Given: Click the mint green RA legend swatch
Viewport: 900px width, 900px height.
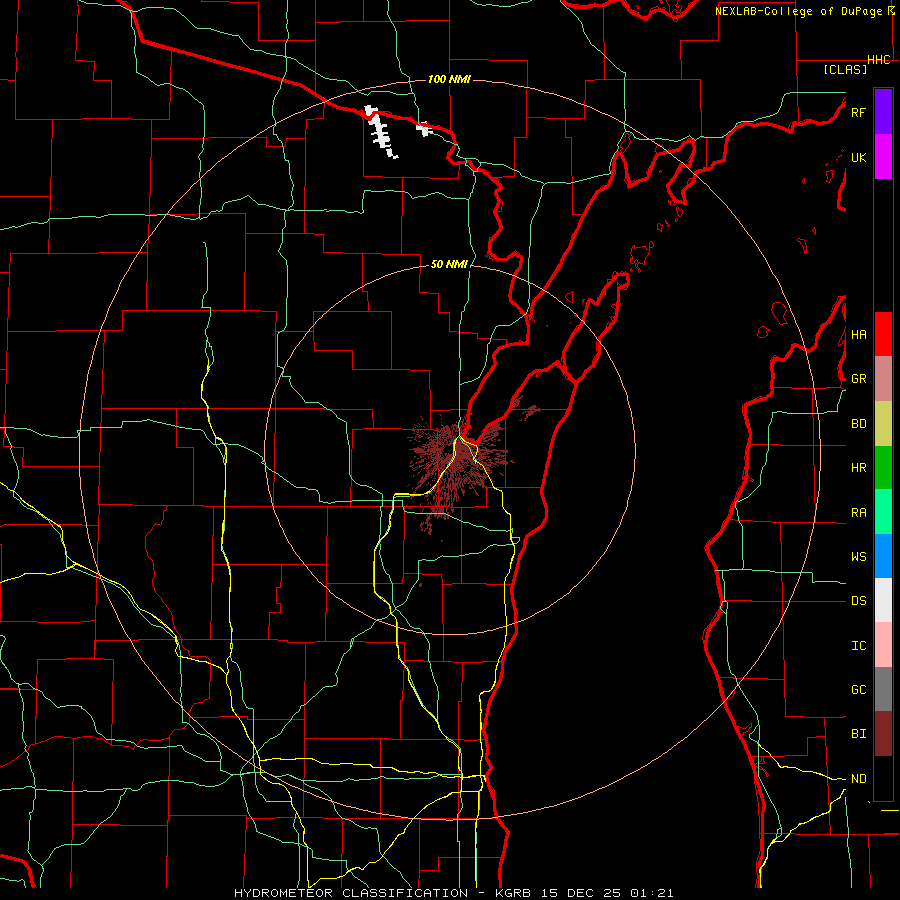Looking at the screenshot, I should click(x=883, y=512).
